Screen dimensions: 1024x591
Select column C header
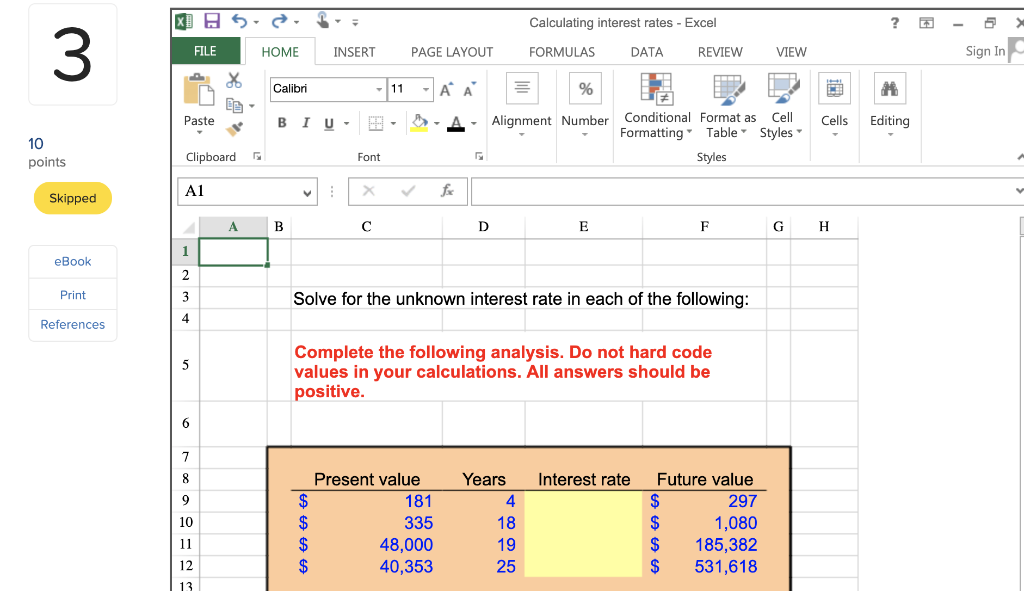point(366,227)
